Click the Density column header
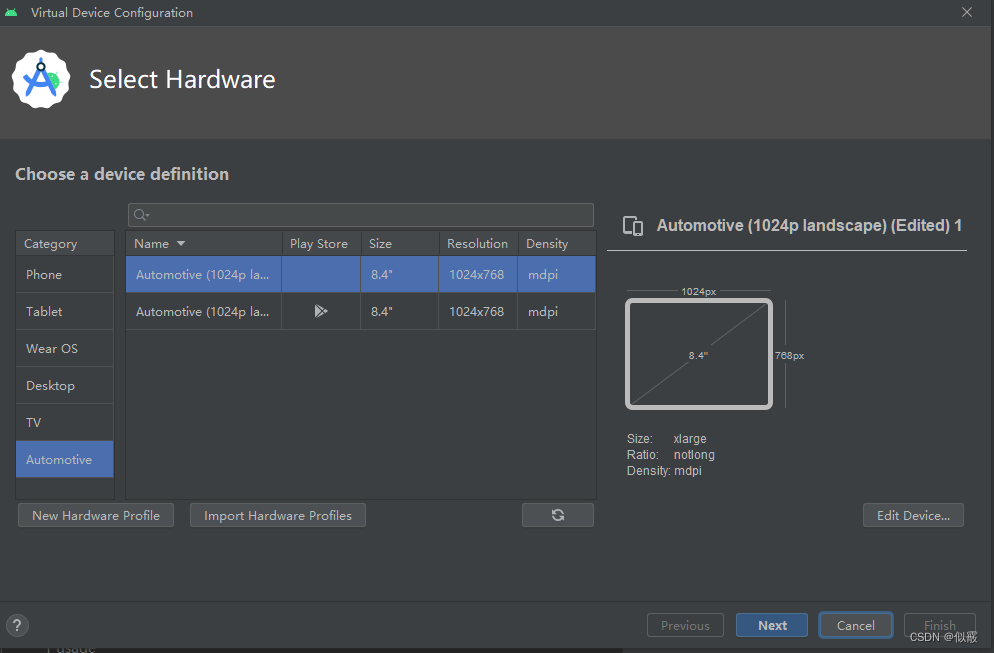This screenshot has width=994, height=653. 557,243
